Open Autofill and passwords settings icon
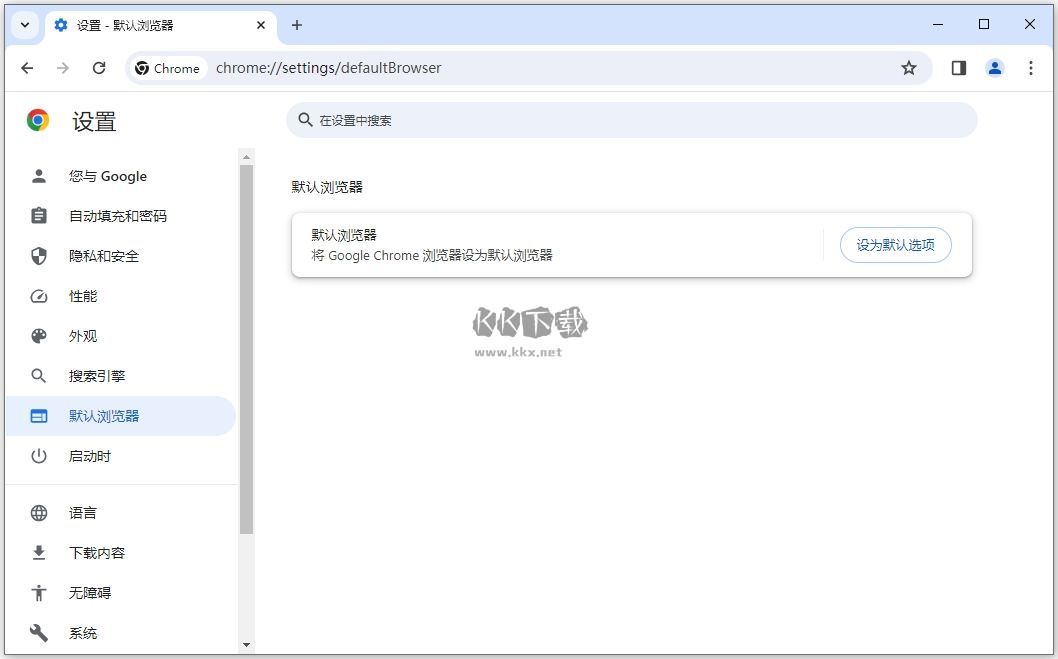1058x659 pixels. point(38,215)
